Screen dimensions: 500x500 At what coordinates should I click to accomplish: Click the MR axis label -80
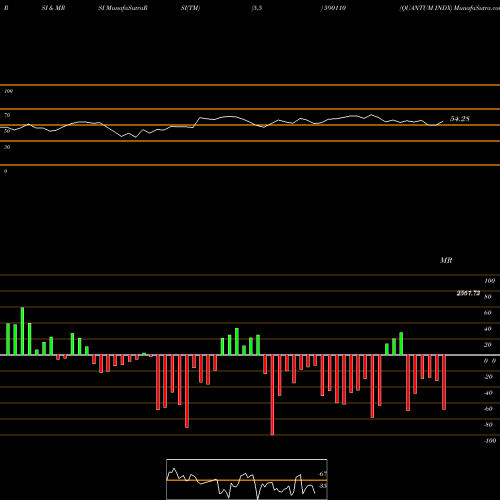click(x=488, y=425)
